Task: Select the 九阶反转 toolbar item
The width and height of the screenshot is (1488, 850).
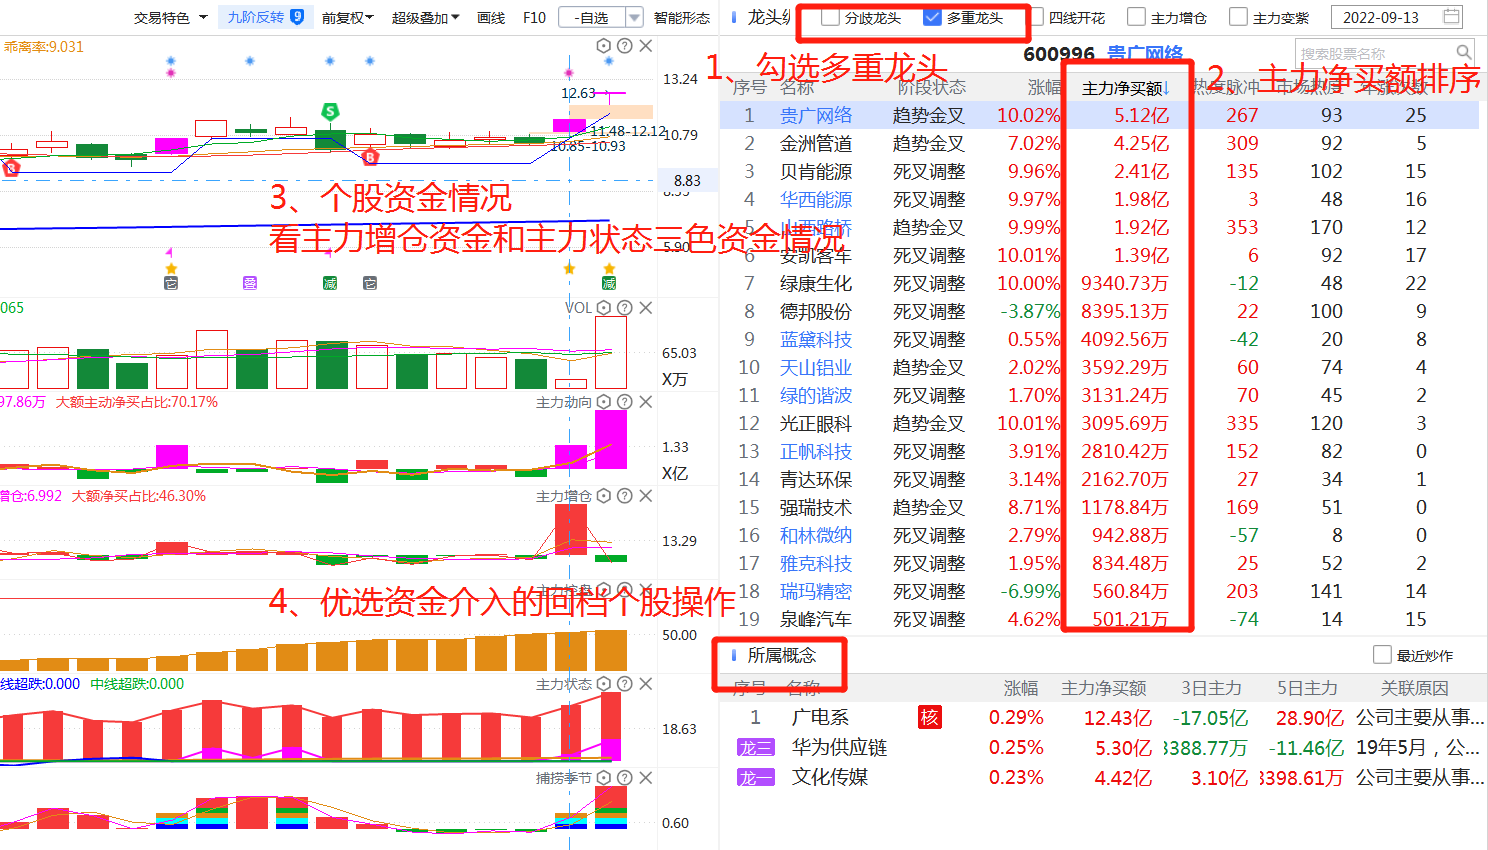Action: coord(266,17)
